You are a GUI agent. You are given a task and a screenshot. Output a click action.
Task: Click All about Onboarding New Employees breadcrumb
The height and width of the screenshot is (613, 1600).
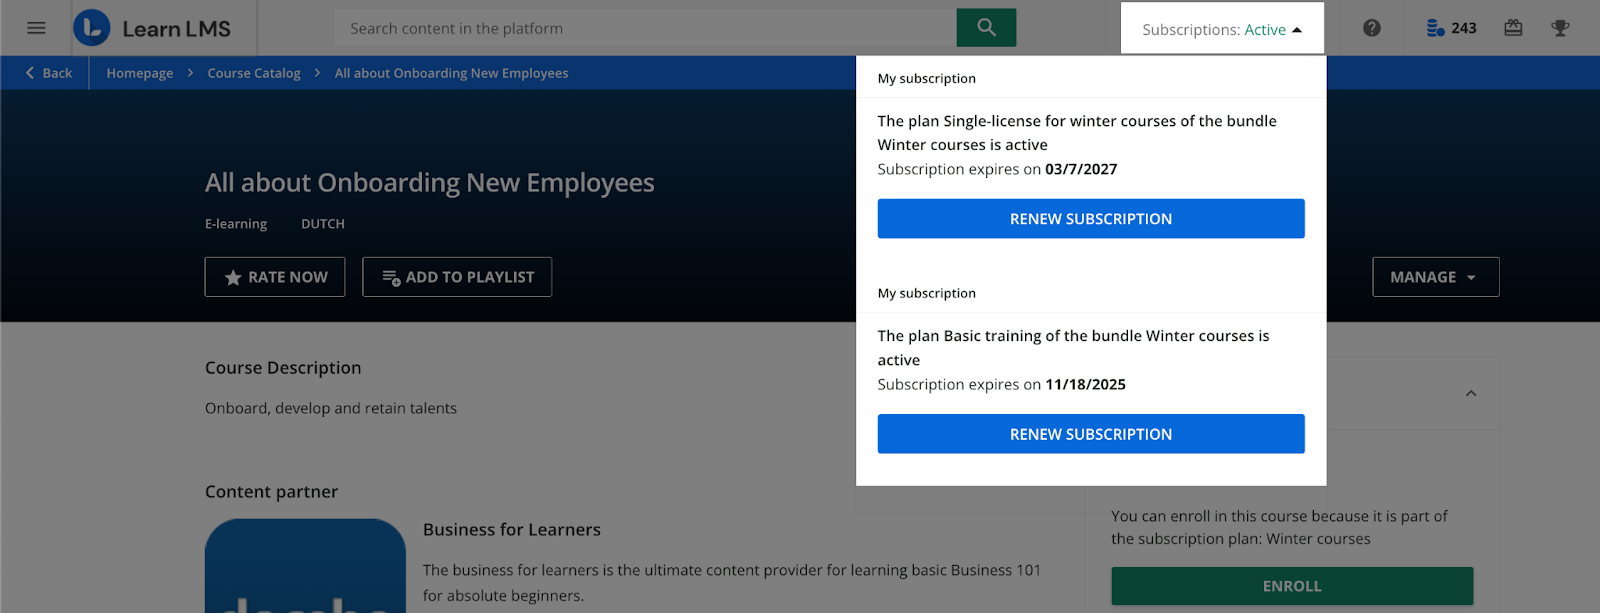[451, 73]
